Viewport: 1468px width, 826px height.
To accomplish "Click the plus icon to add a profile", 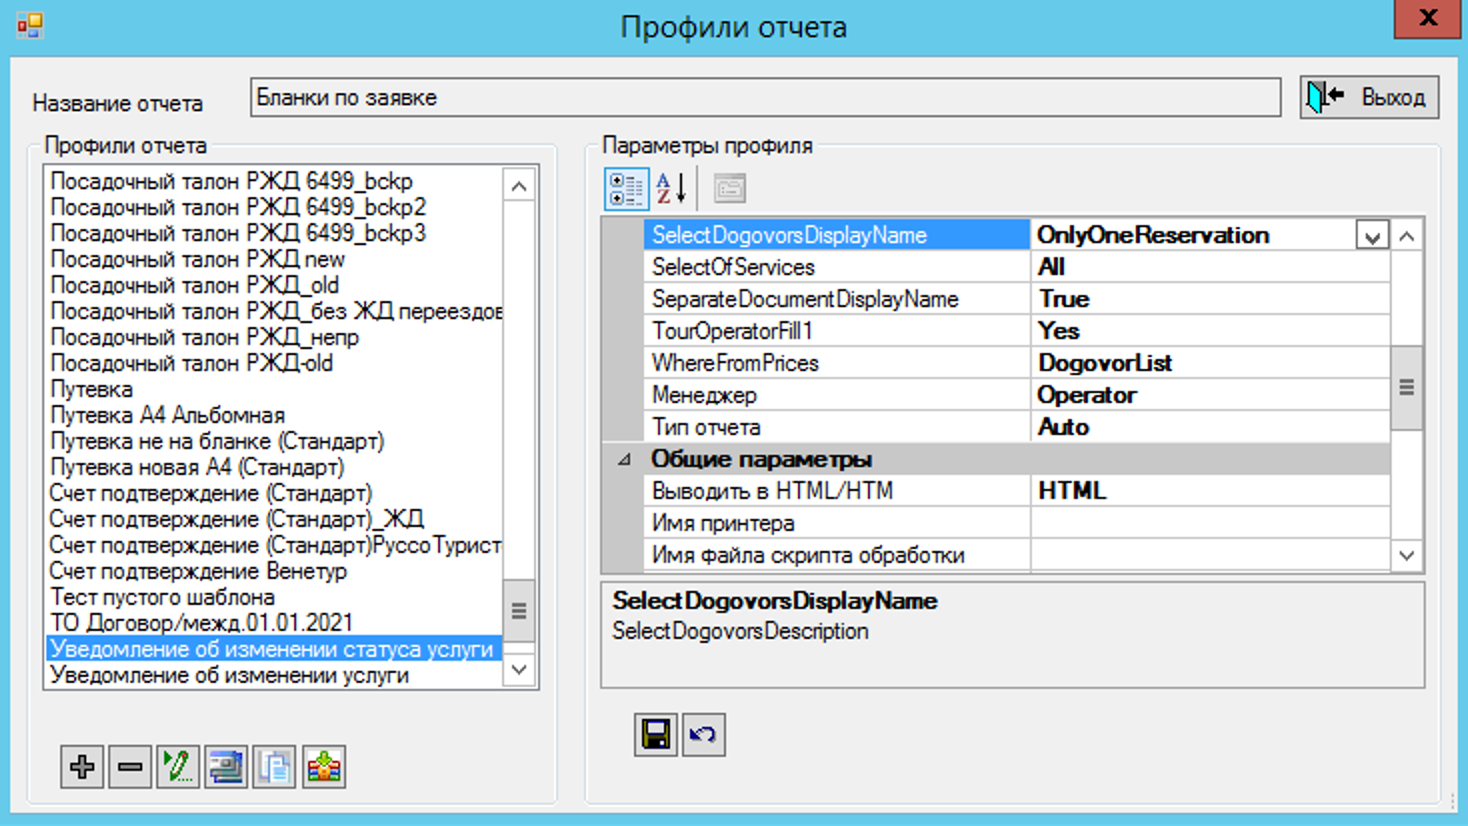I will point(82,767).
